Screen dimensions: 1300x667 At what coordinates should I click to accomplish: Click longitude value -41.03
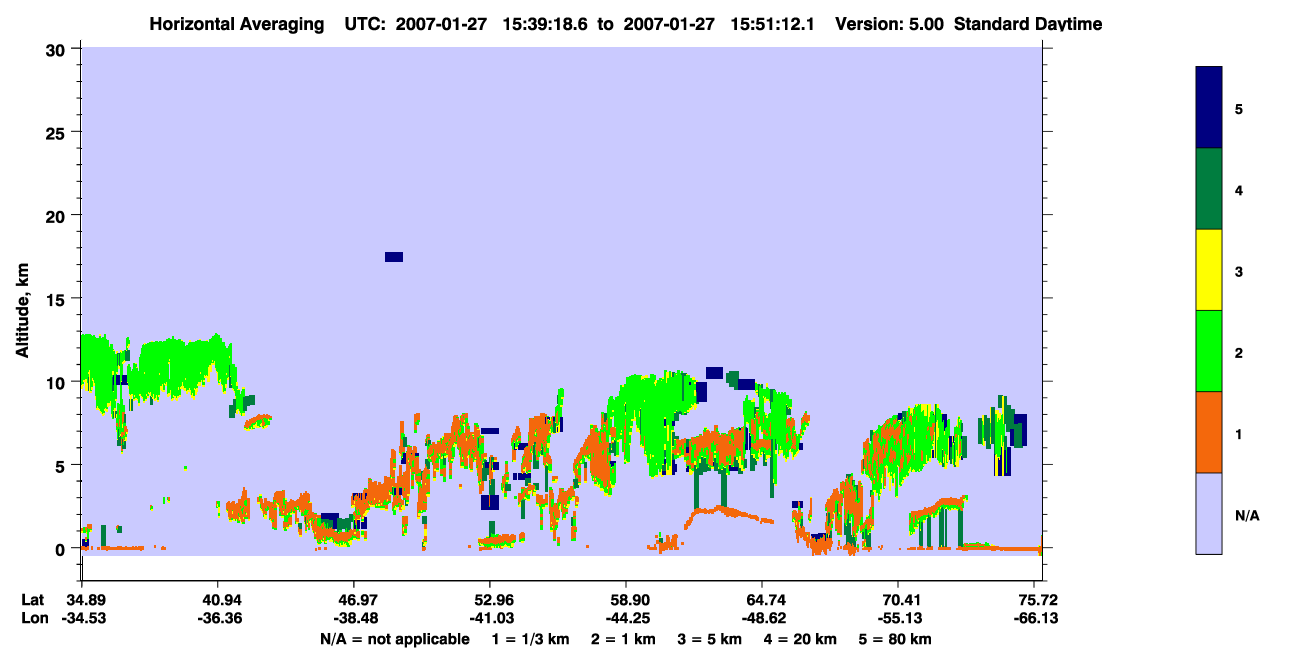click(x=490, y=618)
